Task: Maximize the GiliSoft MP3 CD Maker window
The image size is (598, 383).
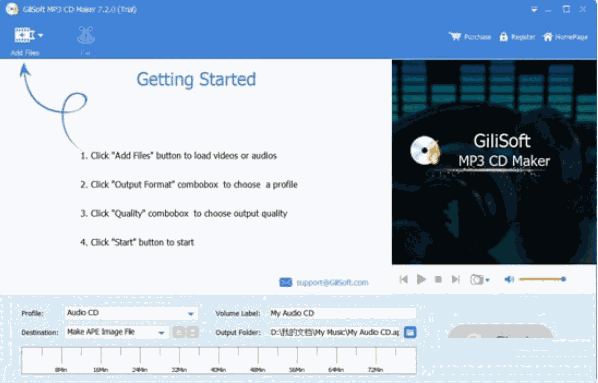Action: point(566,9)
